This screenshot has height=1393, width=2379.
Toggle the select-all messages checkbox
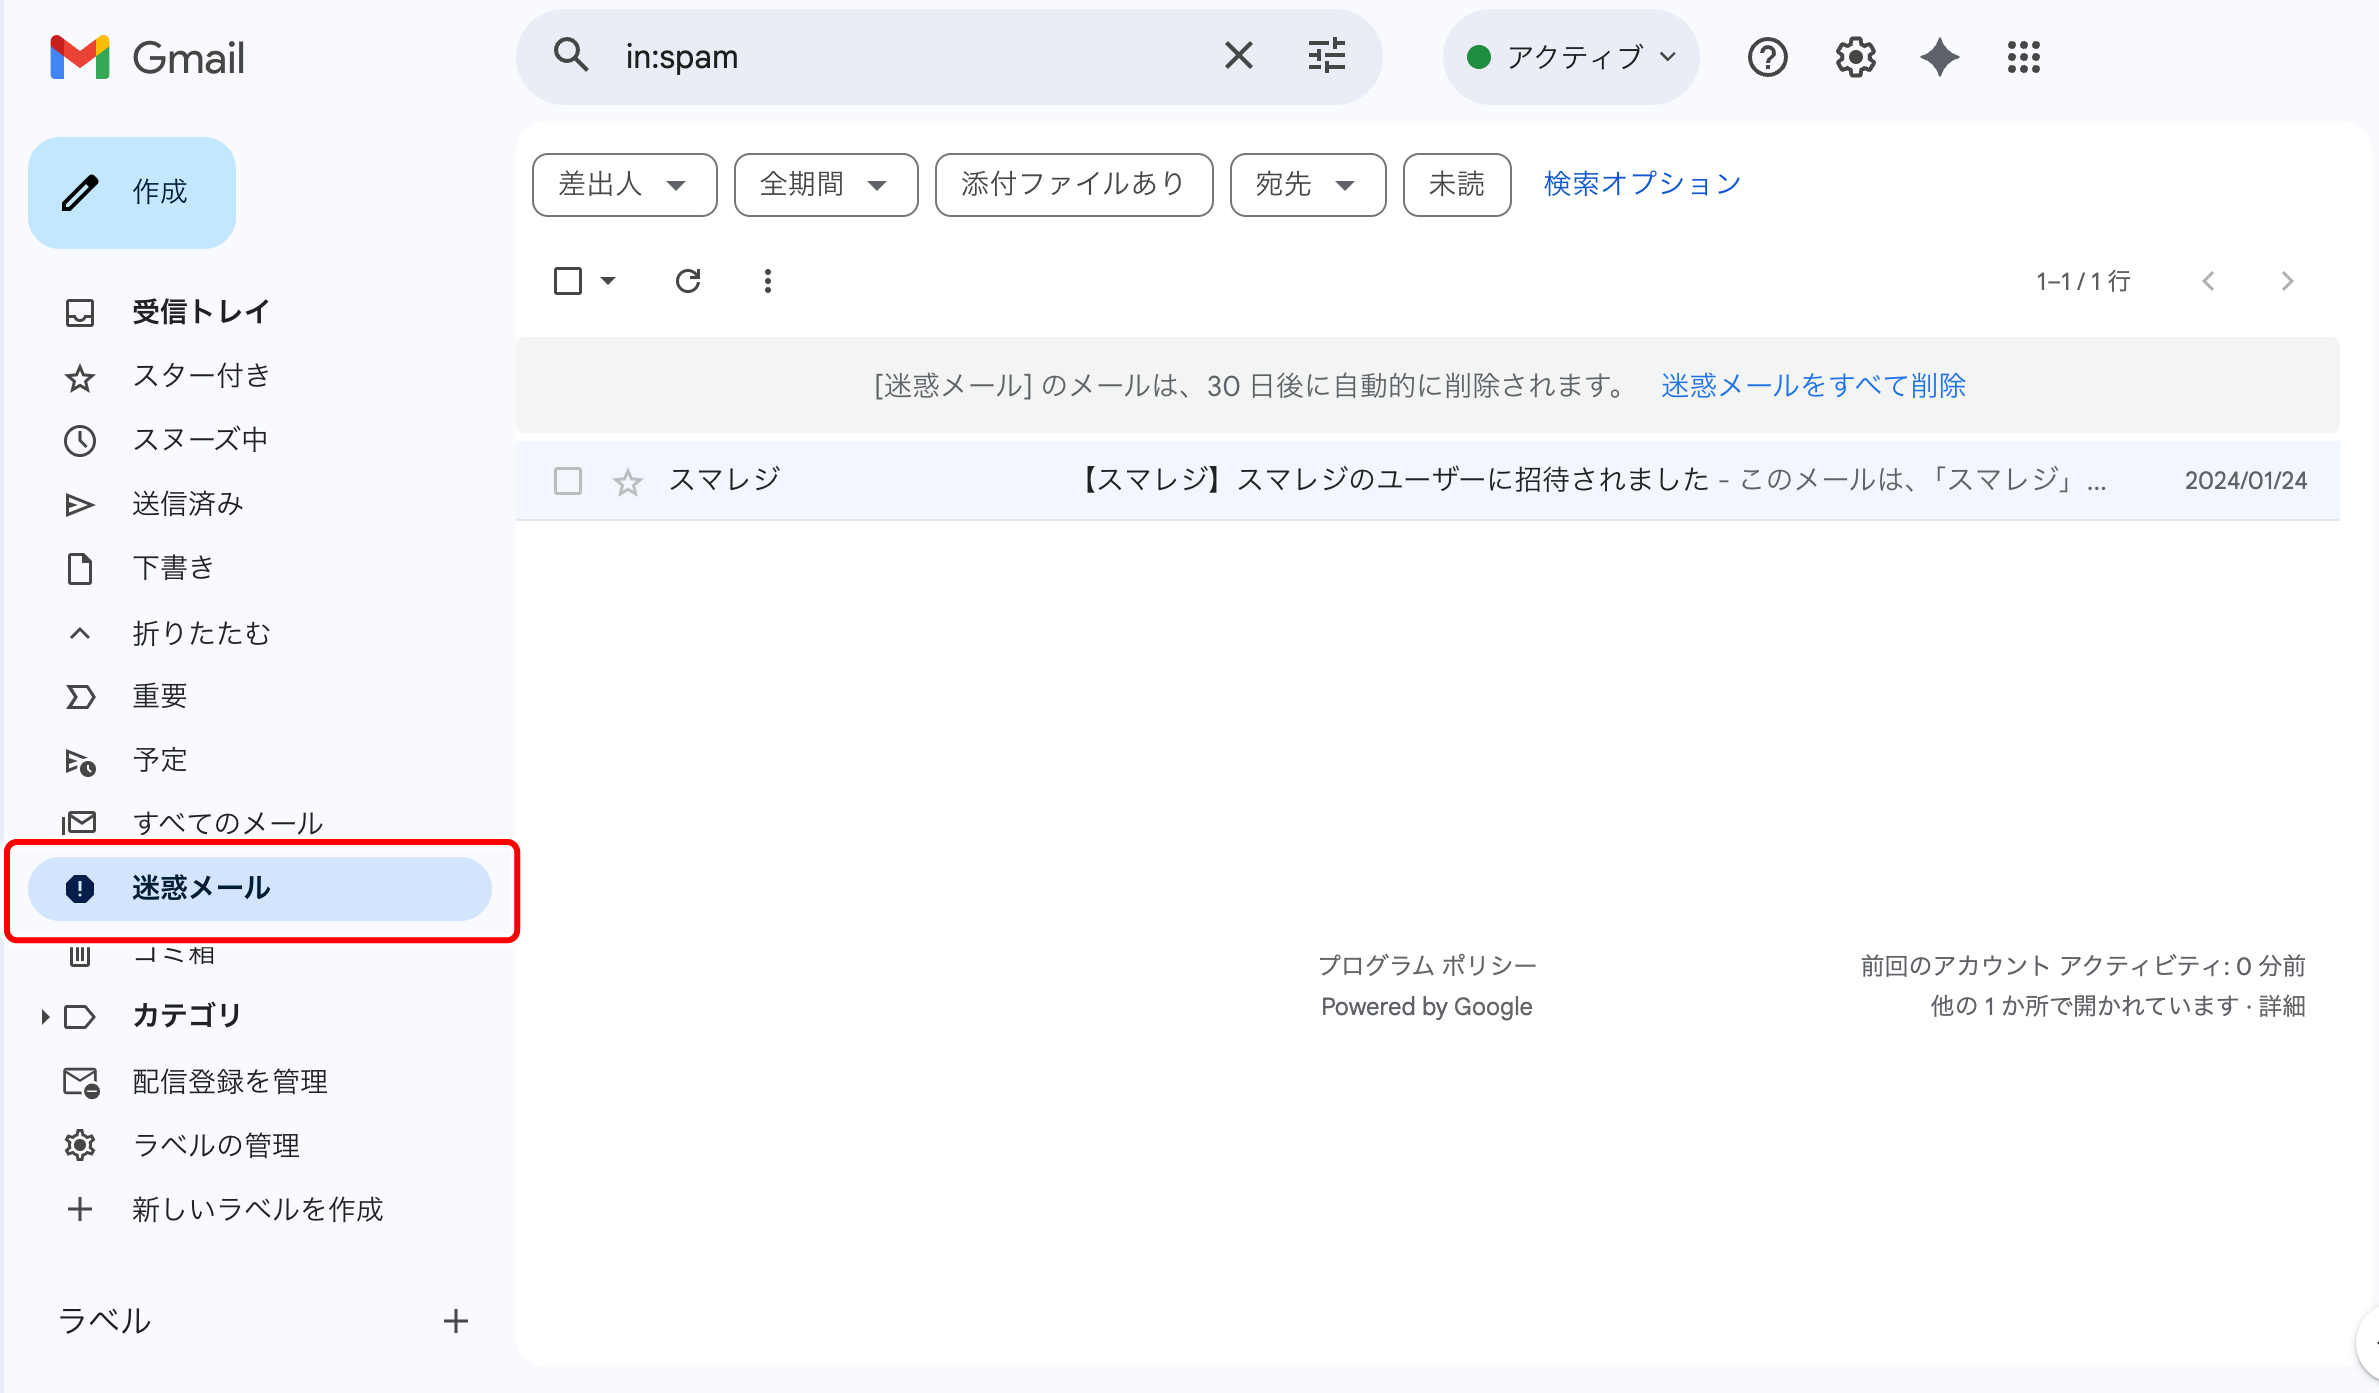(x=567, y=281)
